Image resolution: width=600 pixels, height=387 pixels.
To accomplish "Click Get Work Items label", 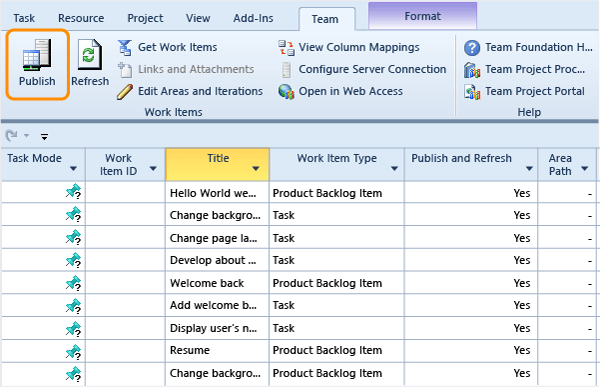I will coord(178,47).
